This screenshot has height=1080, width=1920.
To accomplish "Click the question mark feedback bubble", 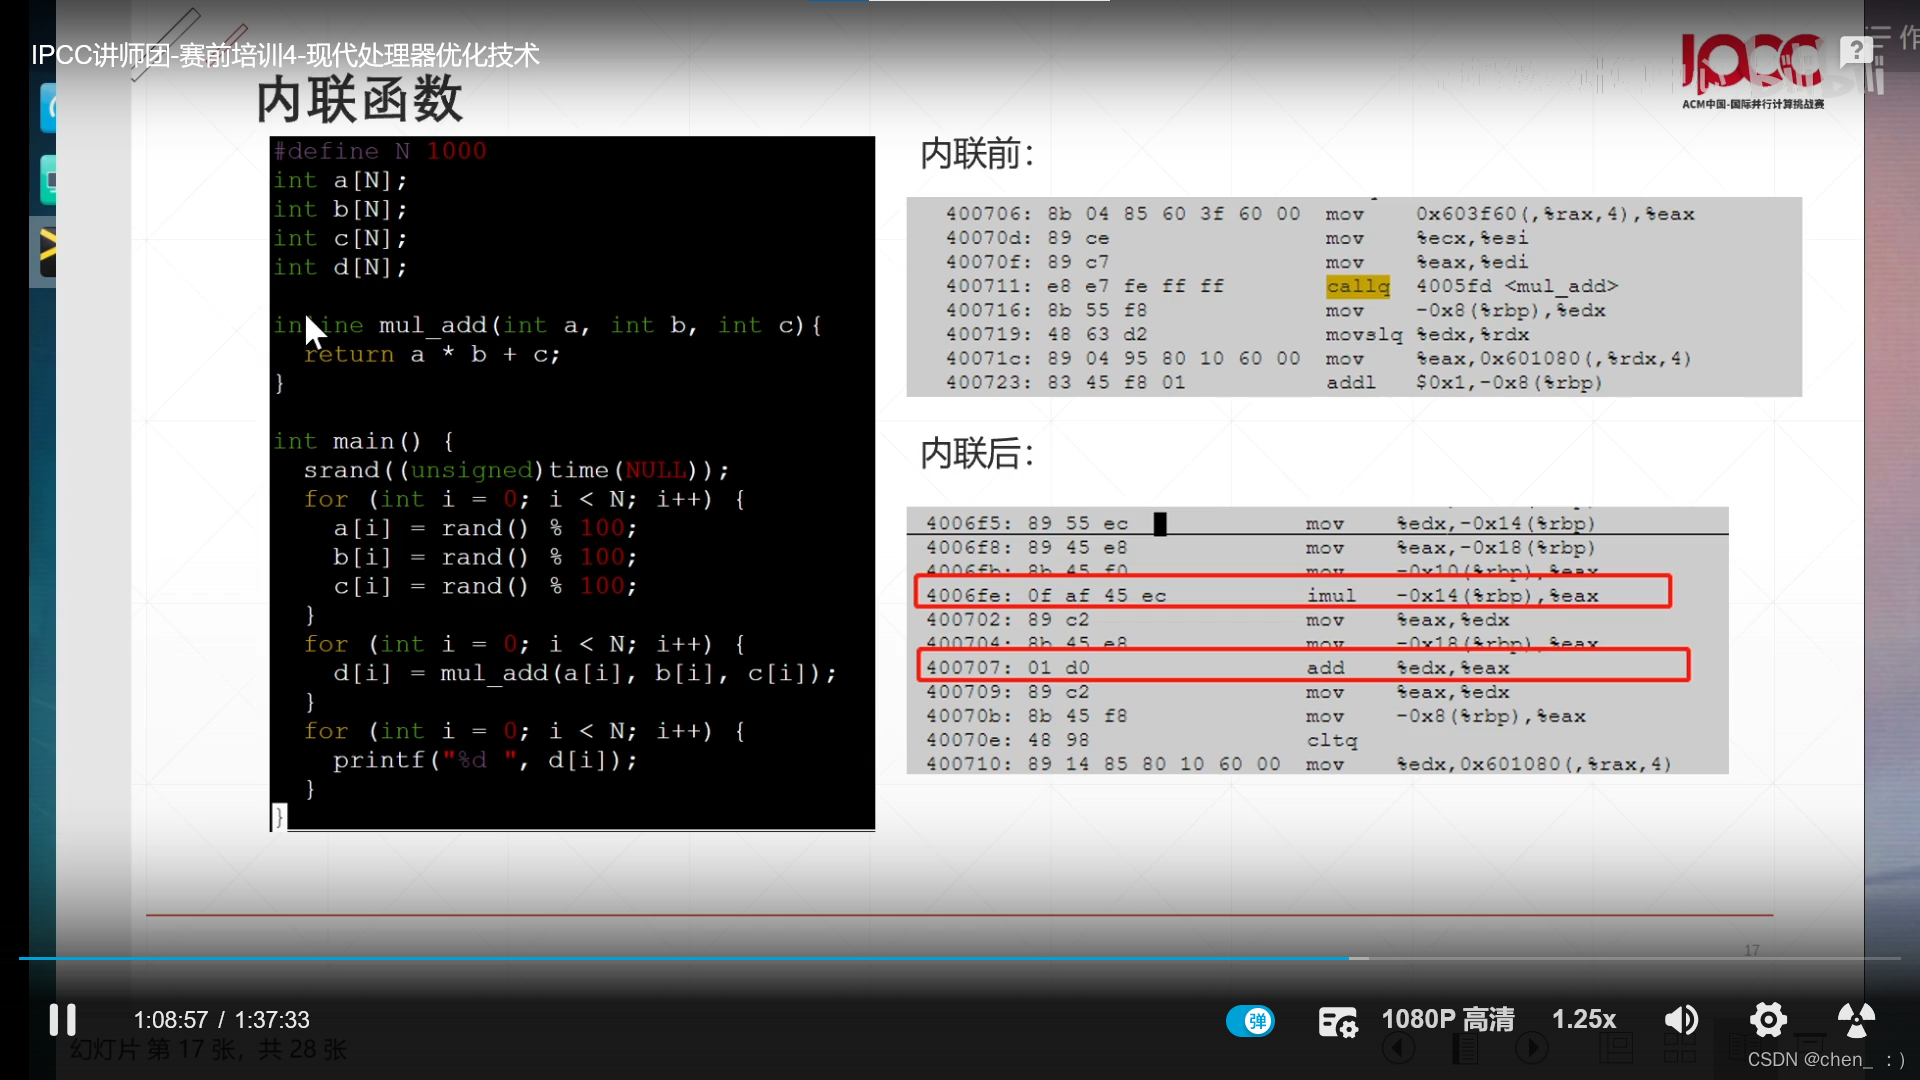I will (x=1856, y=50).
